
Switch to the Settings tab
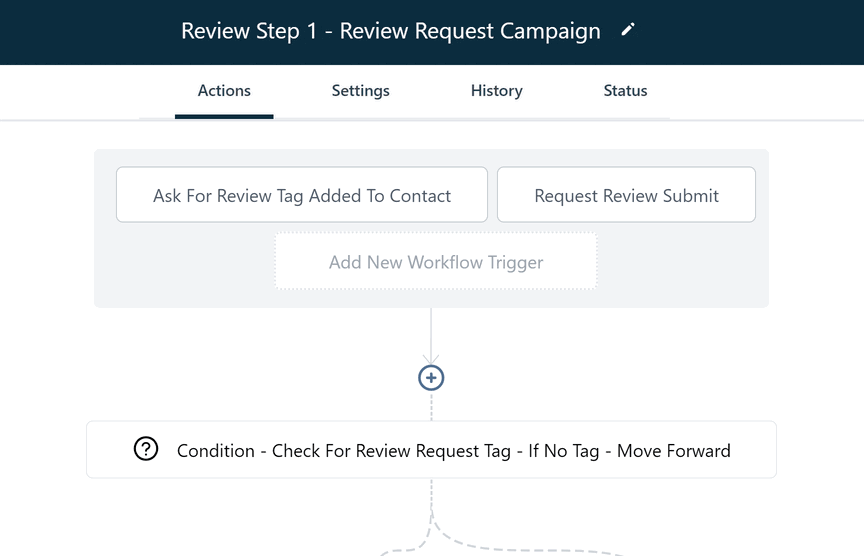360,91
